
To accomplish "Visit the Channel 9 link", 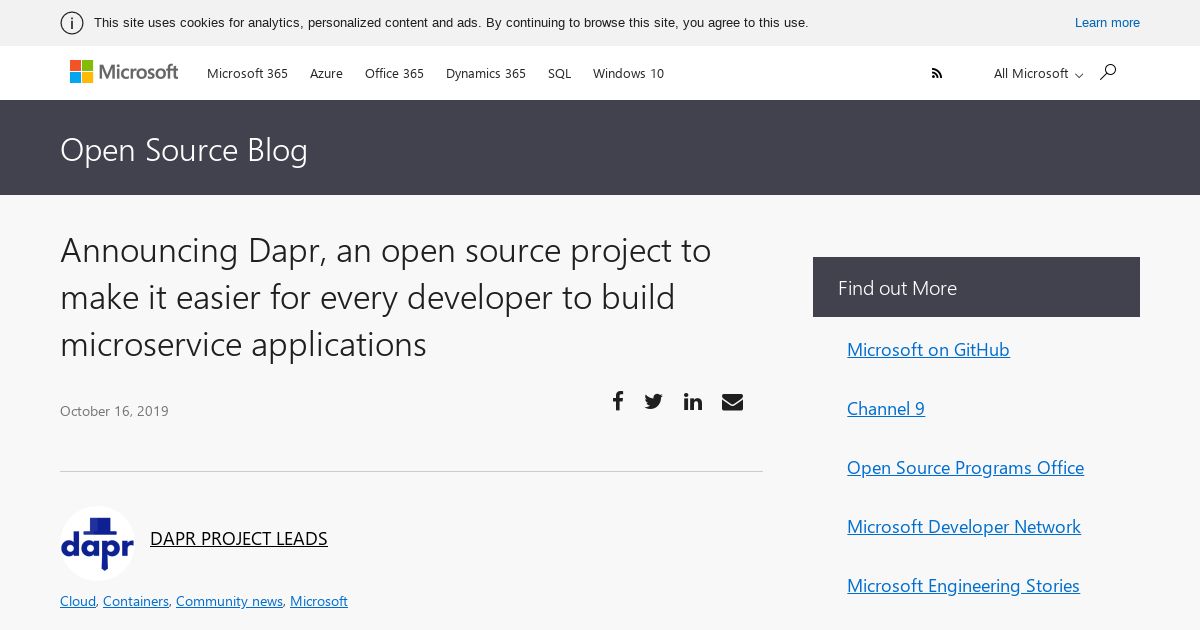I will [886, 408].
